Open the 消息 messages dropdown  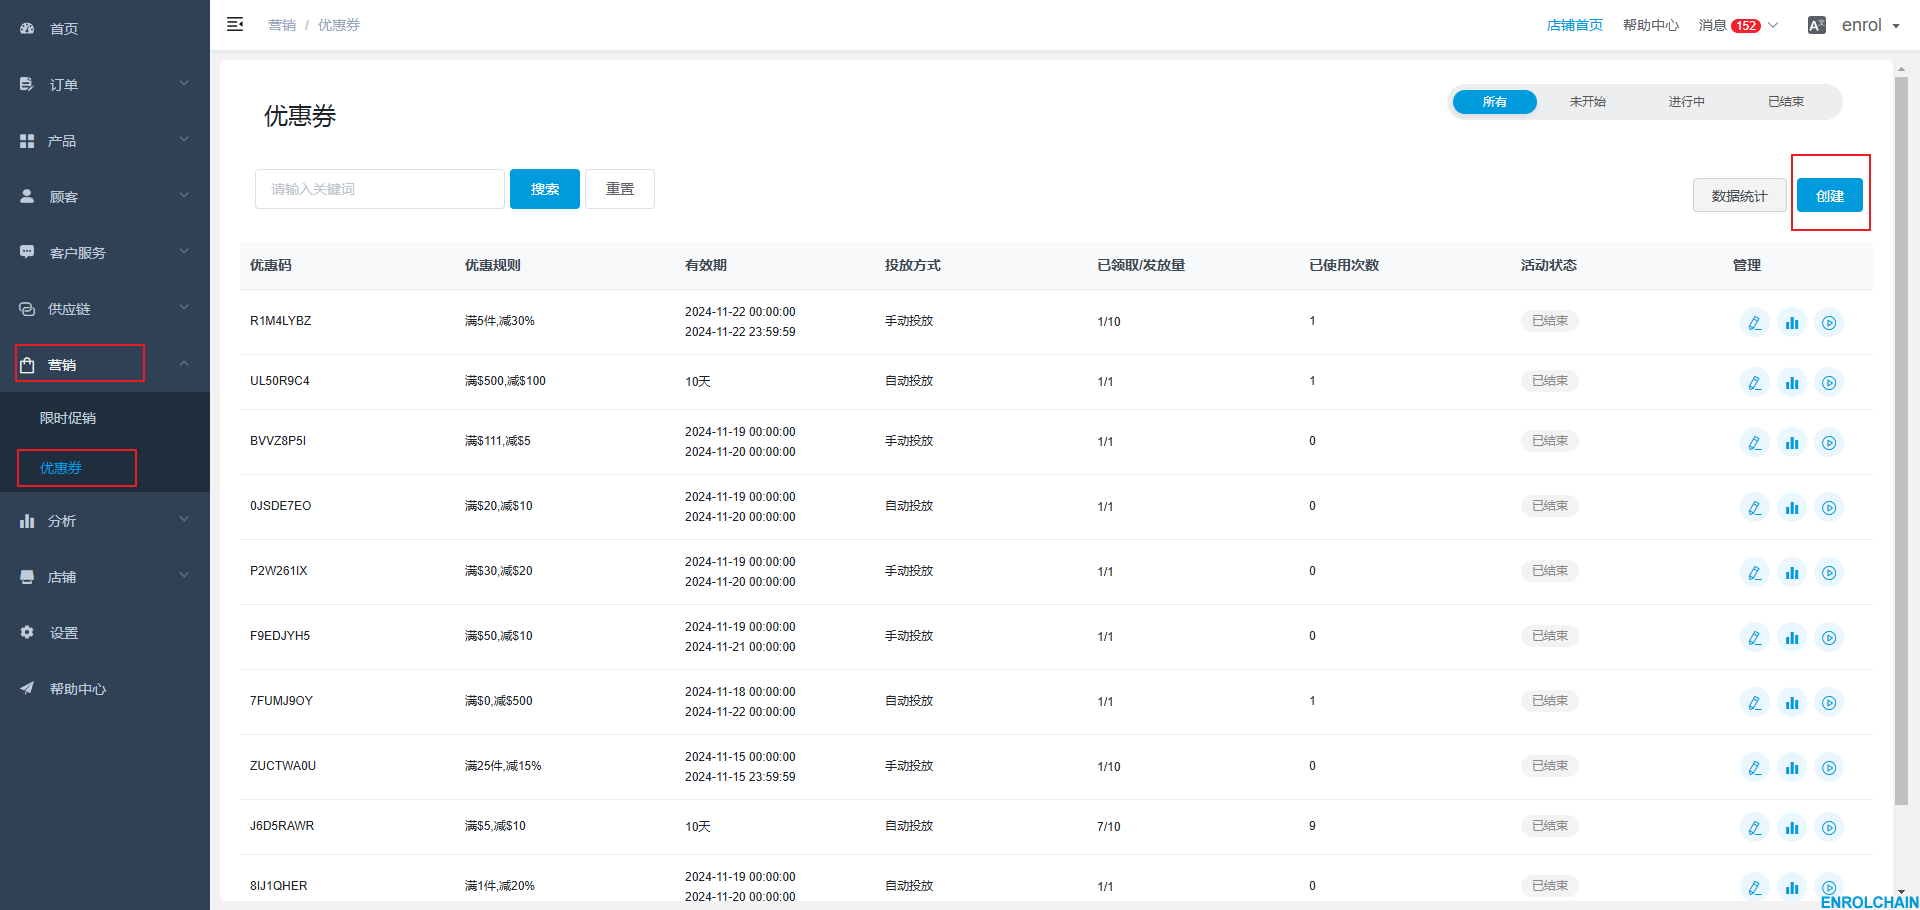(x=1738, y=25)
